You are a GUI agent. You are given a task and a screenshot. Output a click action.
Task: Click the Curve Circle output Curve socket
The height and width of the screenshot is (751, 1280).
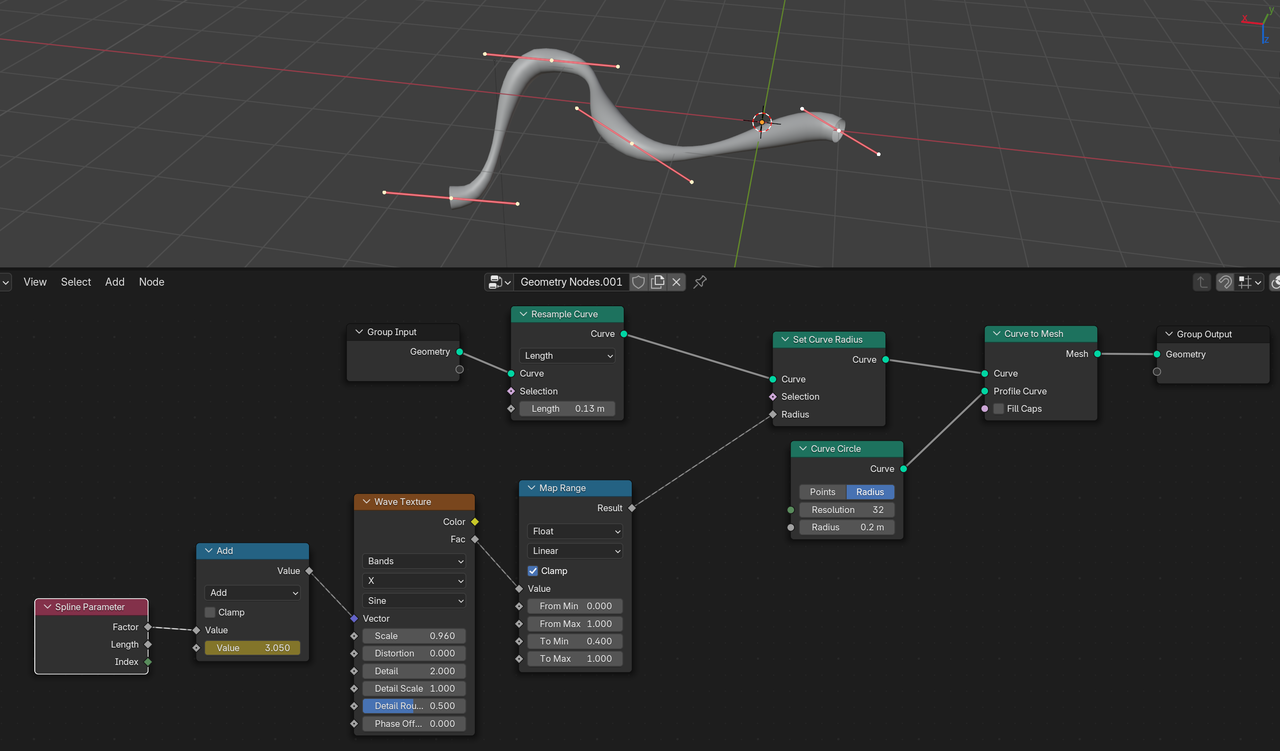click(x=904, y=469)
